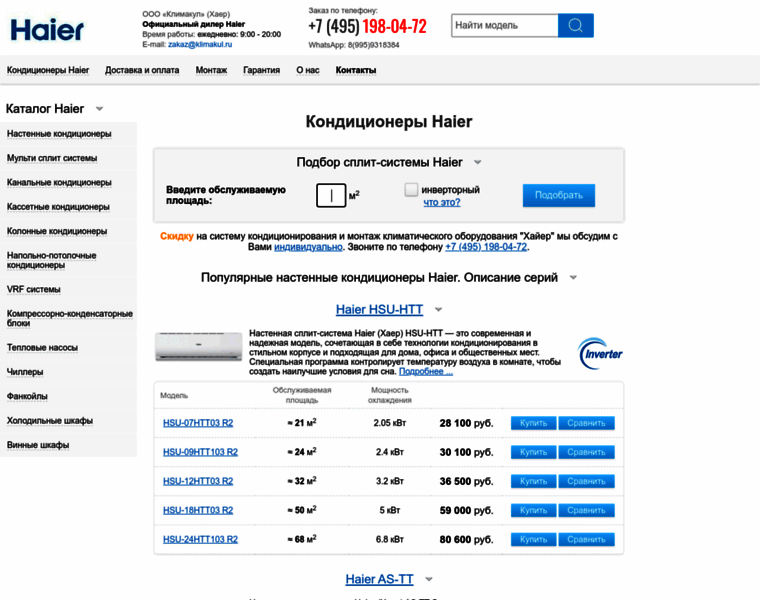Screen dimensions: 760x600
Task: Collapse the Каталог Haier arrow
Action: coord(99,109)
